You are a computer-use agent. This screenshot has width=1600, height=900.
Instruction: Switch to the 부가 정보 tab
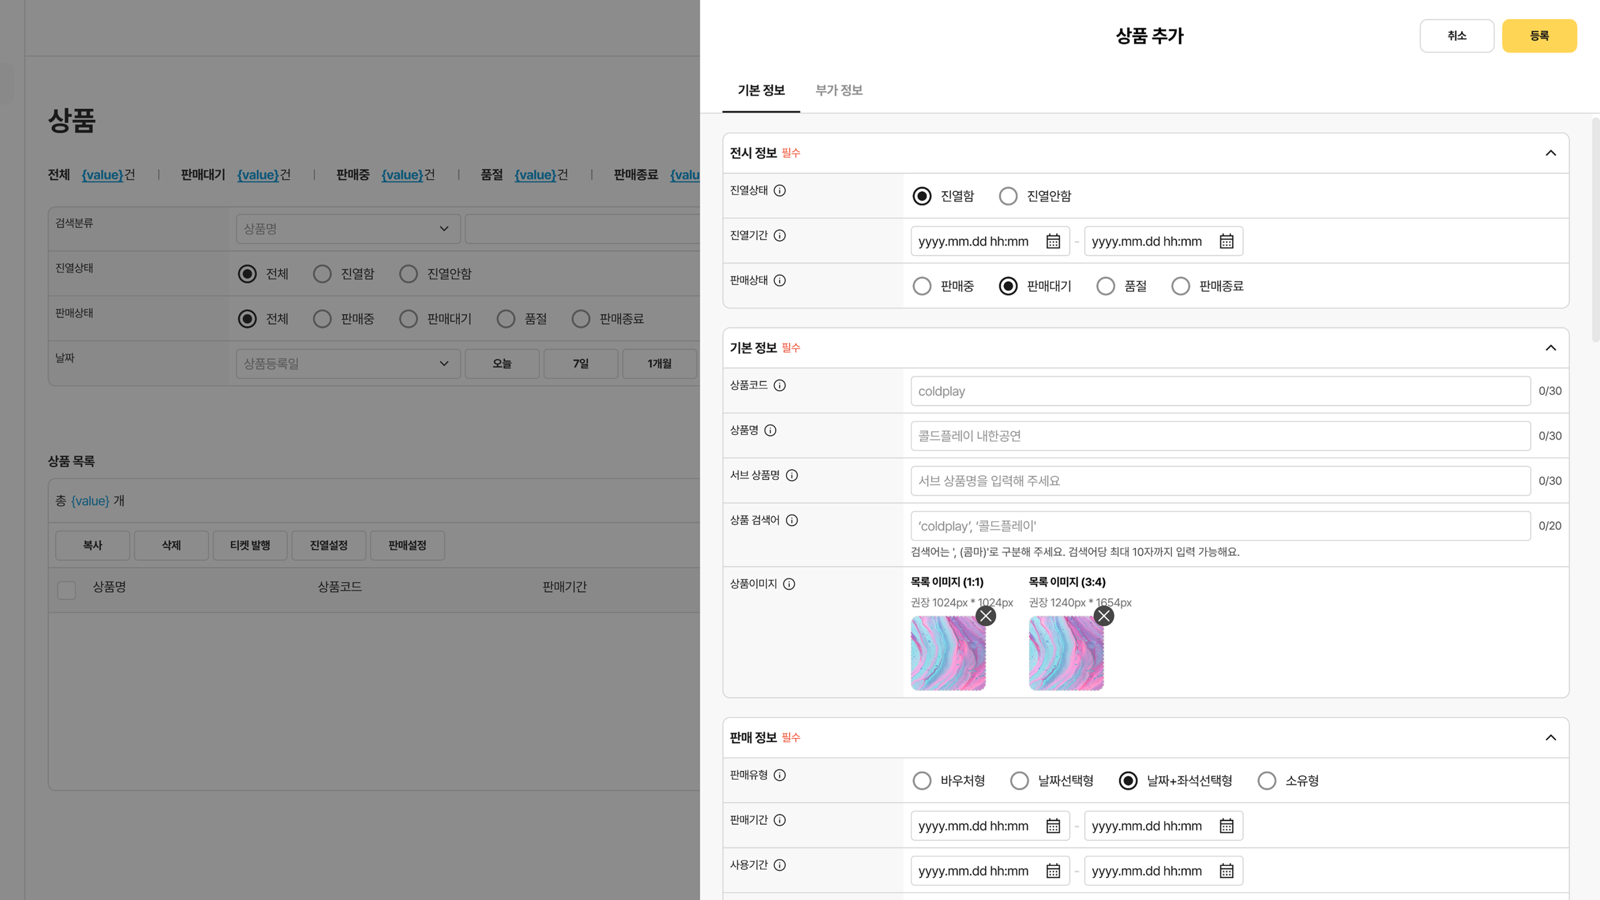[839, 90]
